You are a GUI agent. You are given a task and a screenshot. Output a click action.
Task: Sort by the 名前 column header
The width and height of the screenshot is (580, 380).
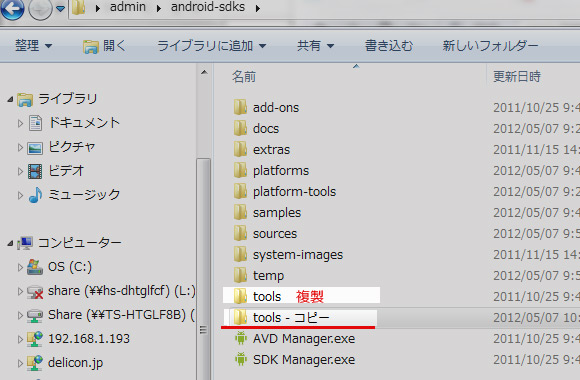pyautogui.click(x=244, y=77)
